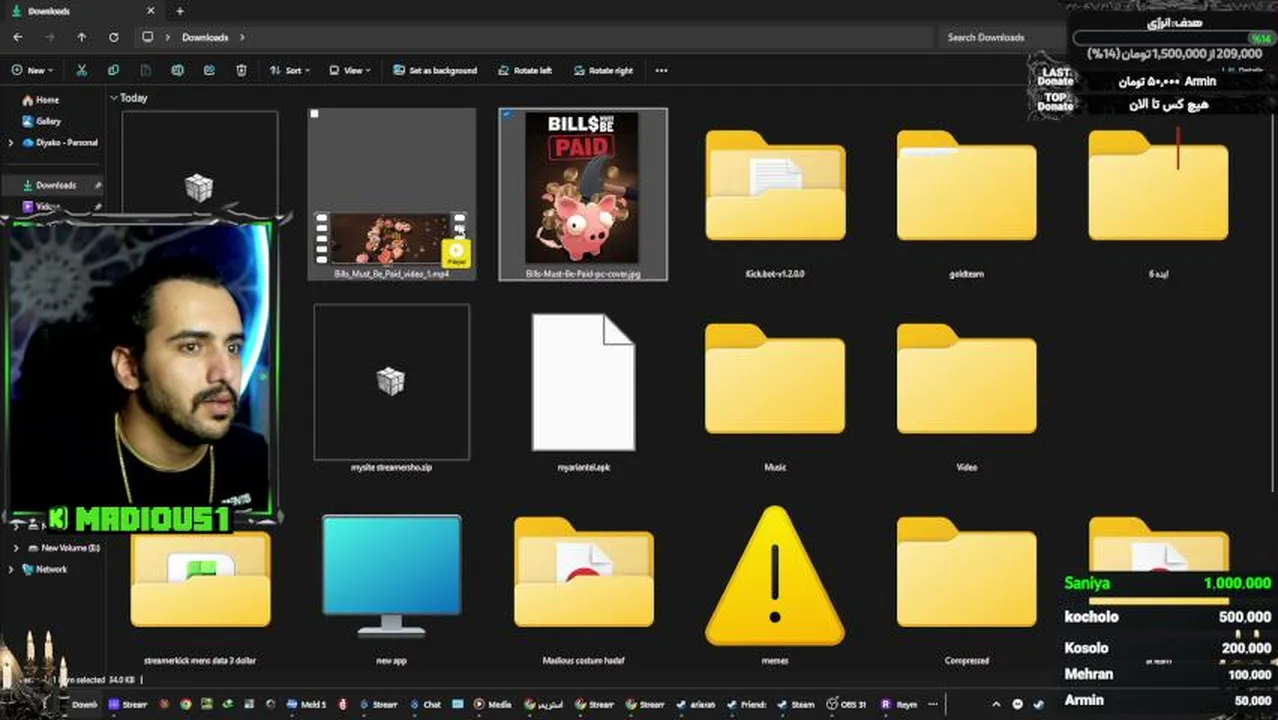1278x720 pixels.
Task: Click the Share icon in toolbar
Action: pos(209,71)
